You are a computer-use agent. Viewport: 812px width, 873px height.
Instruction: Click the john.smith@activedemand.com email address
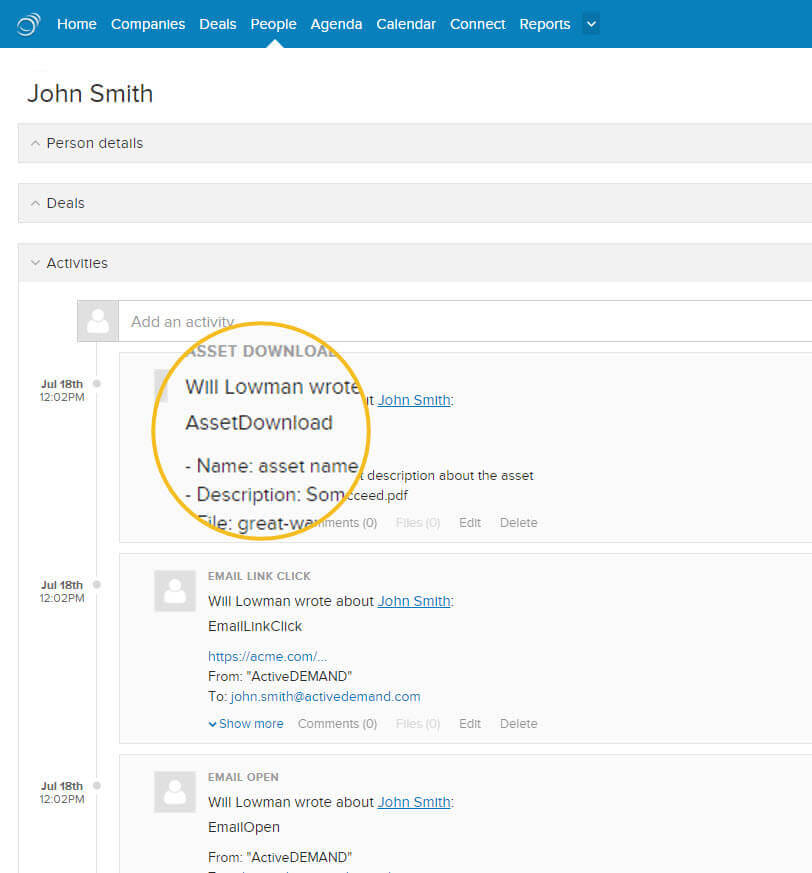tap(326, 697)
